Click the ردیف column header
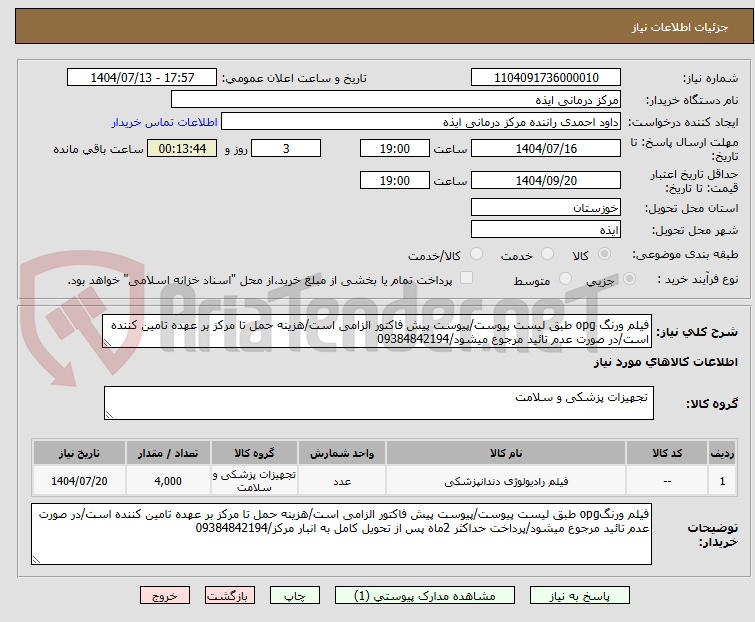 pos(722,453)
